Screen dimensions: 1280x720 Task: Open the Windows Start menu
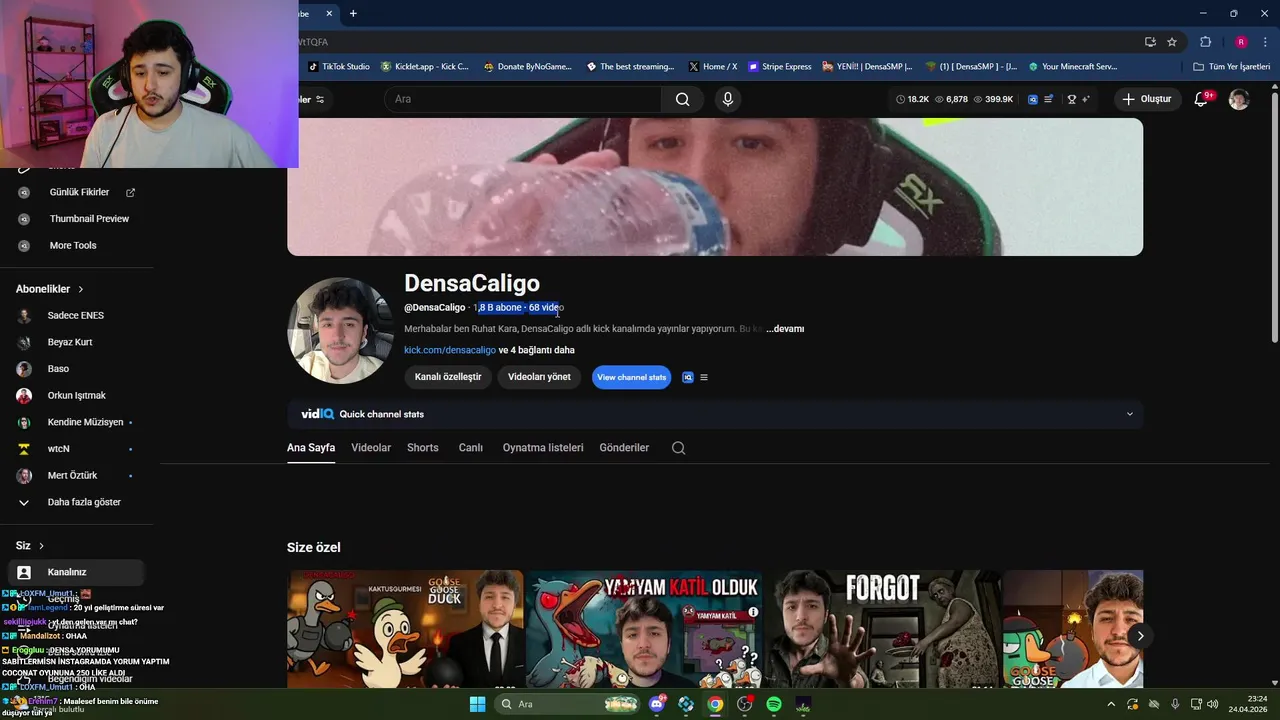point(477,704)
